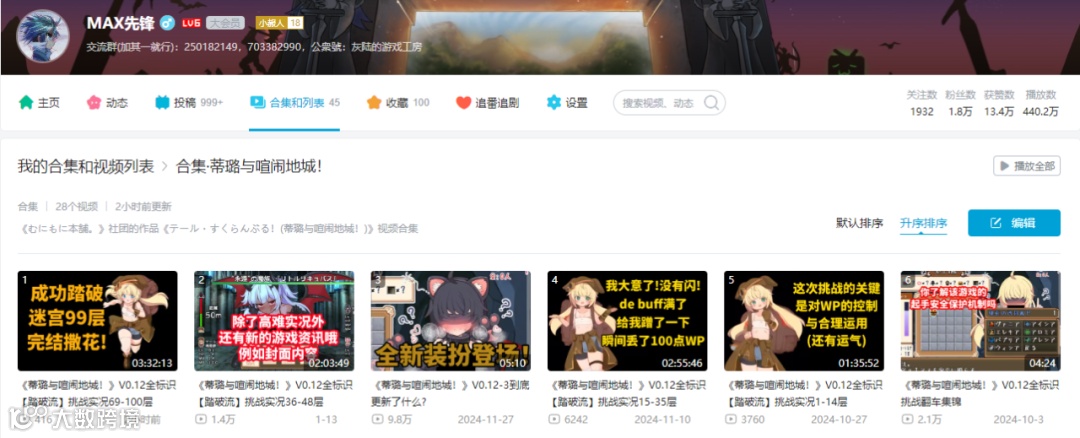This screenshot has width=1080, height=438.
Task: Go back to 我的合集和视频列表
Action: pos(85,166)
